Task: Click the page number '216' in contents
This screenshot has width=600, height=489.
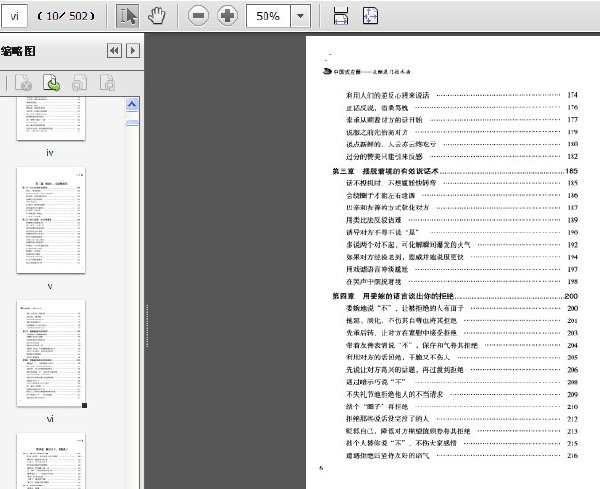Action: pos(572,456)
